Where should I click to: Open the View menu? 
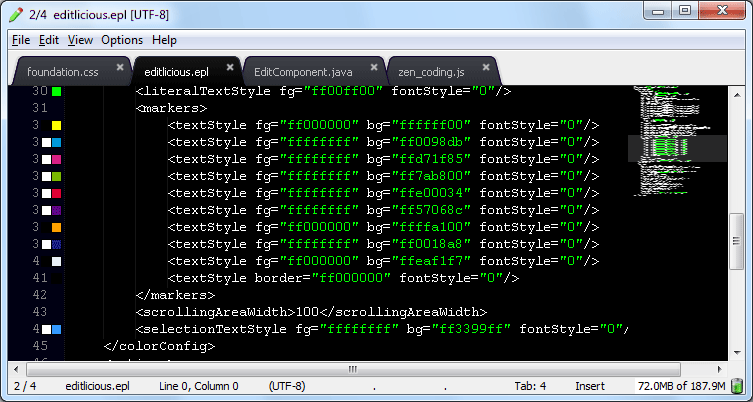80,40
